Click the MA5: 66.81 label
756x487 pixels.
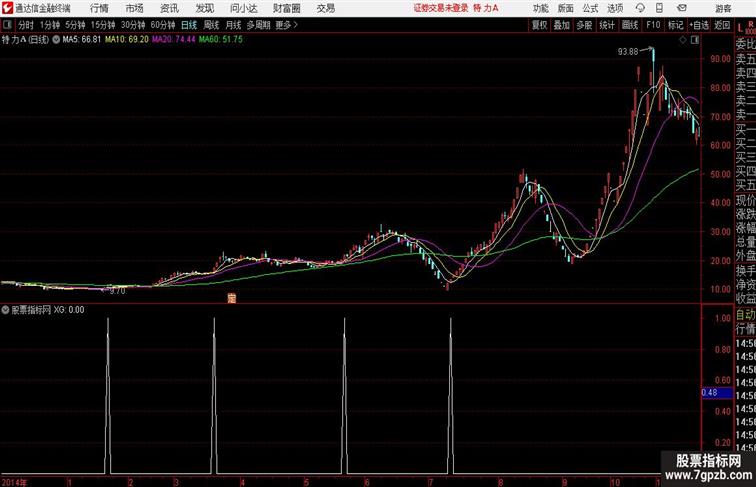tap(82, 40)
